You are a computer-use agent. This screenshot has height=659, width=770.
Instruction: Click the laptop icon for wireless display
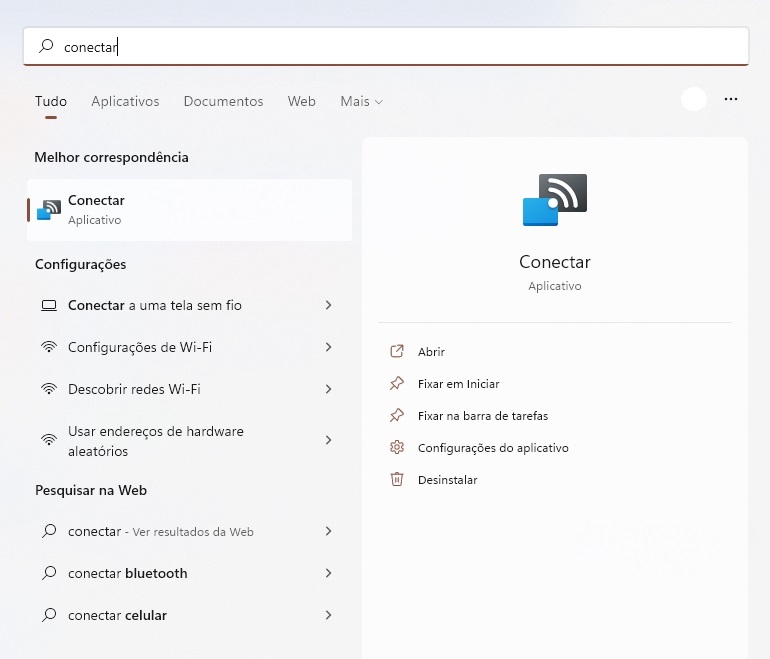pyautogui.click(x=49, y=305)
